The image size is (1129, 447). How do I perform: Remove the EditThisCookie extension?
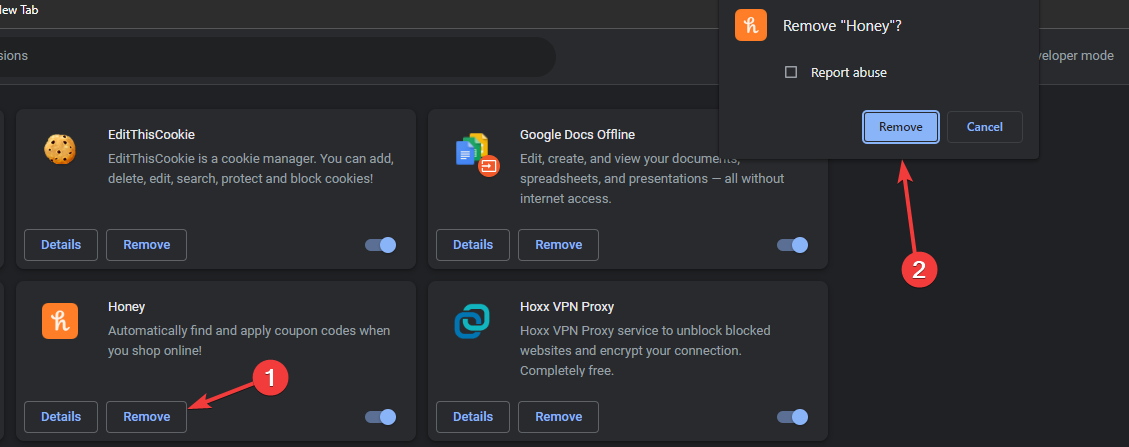[x=147, y=245]
